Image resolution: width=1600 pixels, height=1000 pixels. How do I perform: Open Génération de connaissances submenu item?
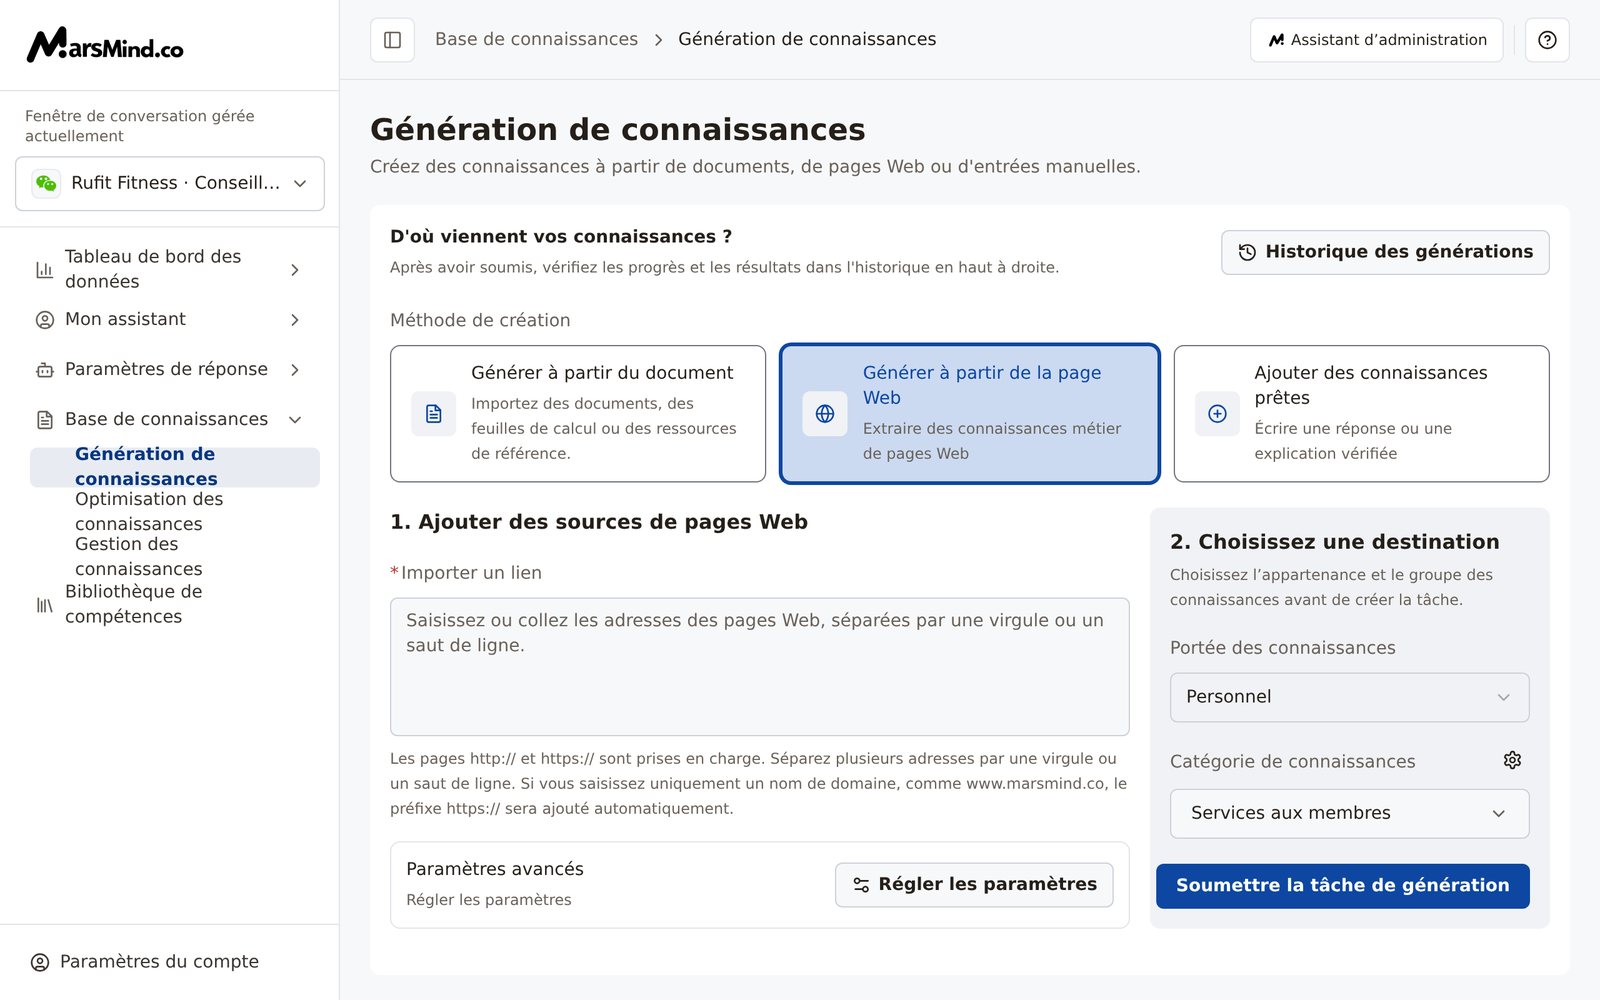click(x=175, y=467)
